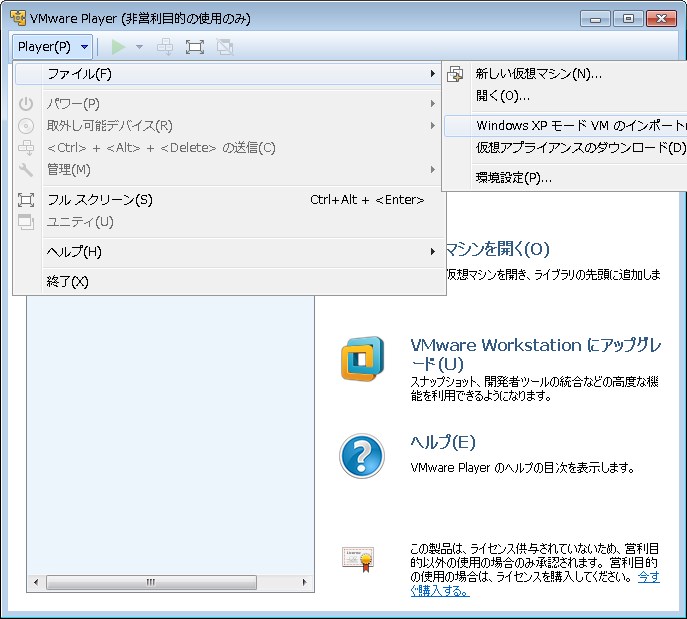Open the Player(P) dropdown menu
This screenshot has width=687, height=619.
53,46
